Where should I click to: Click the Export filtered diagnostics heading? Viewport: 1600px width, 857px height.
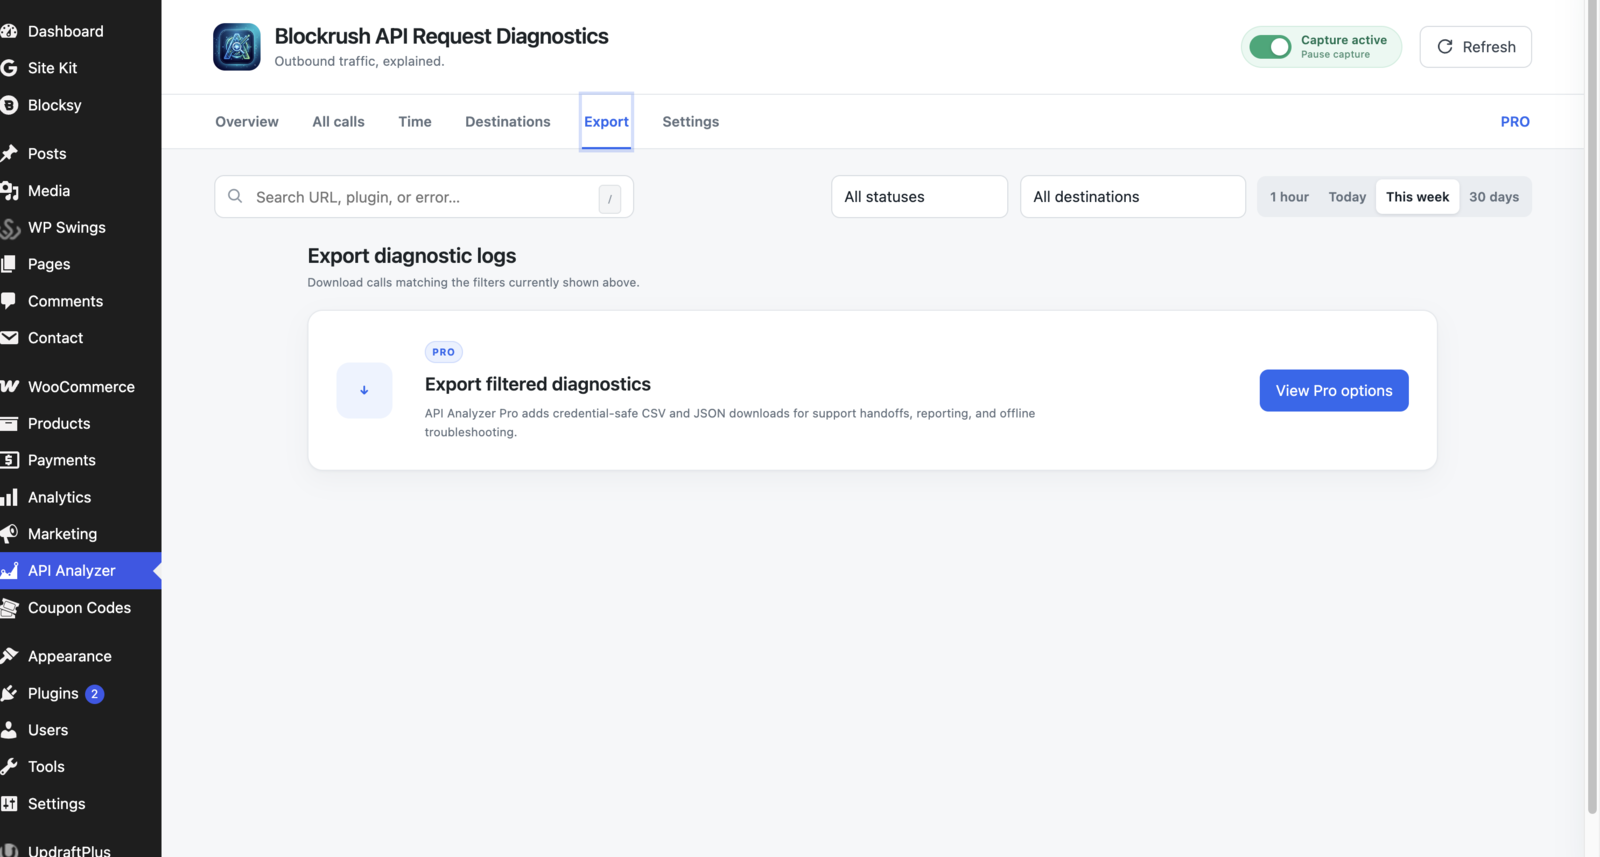[x=537, y=384]
